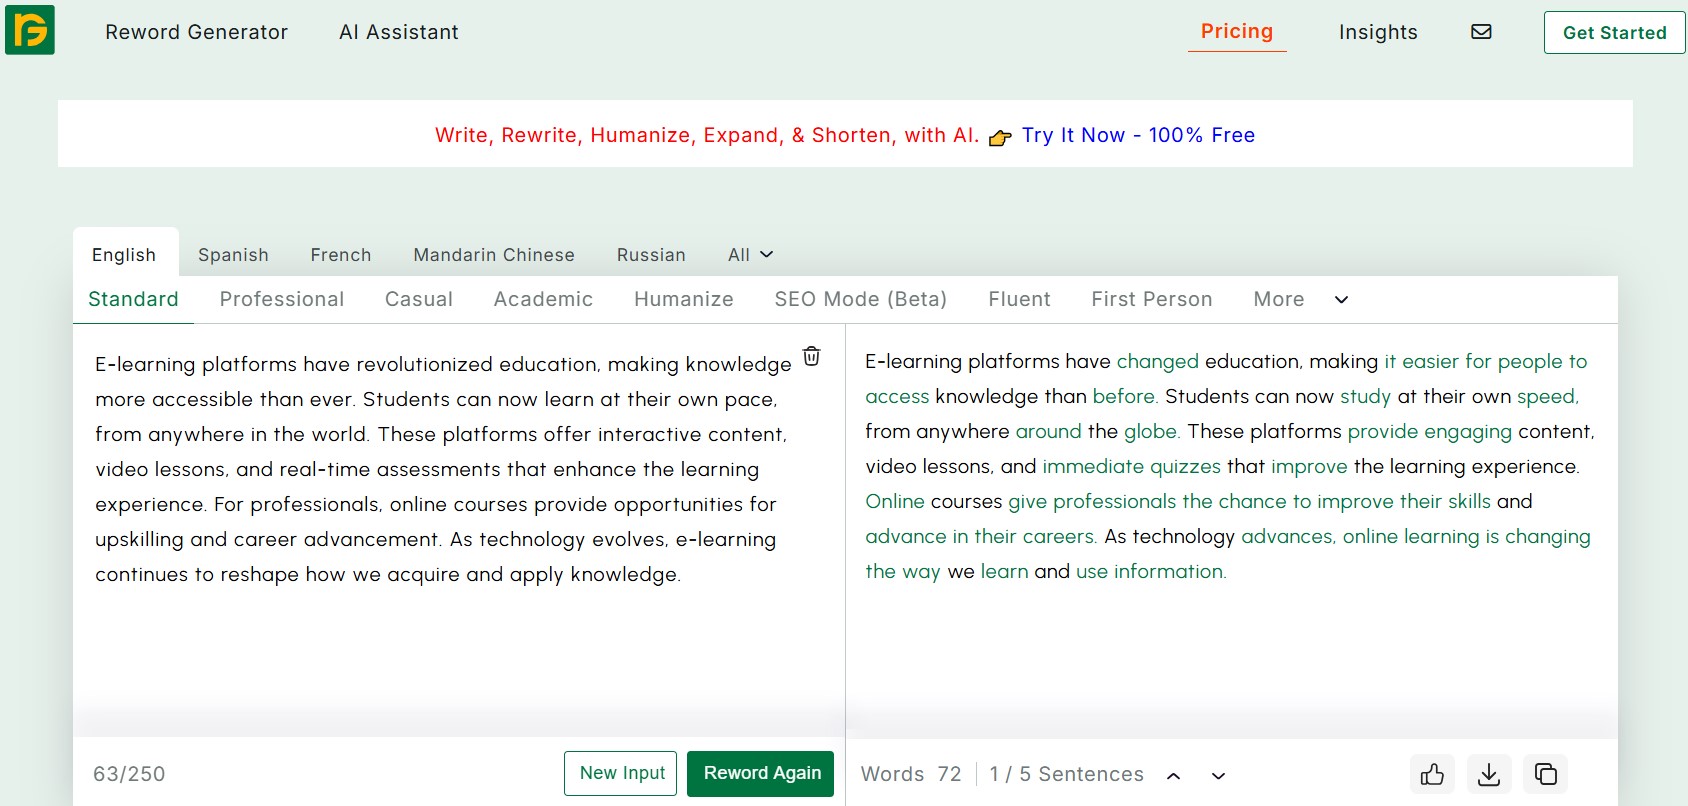
Task: Click the Get Started button
Action: (x=1614, y=32)
